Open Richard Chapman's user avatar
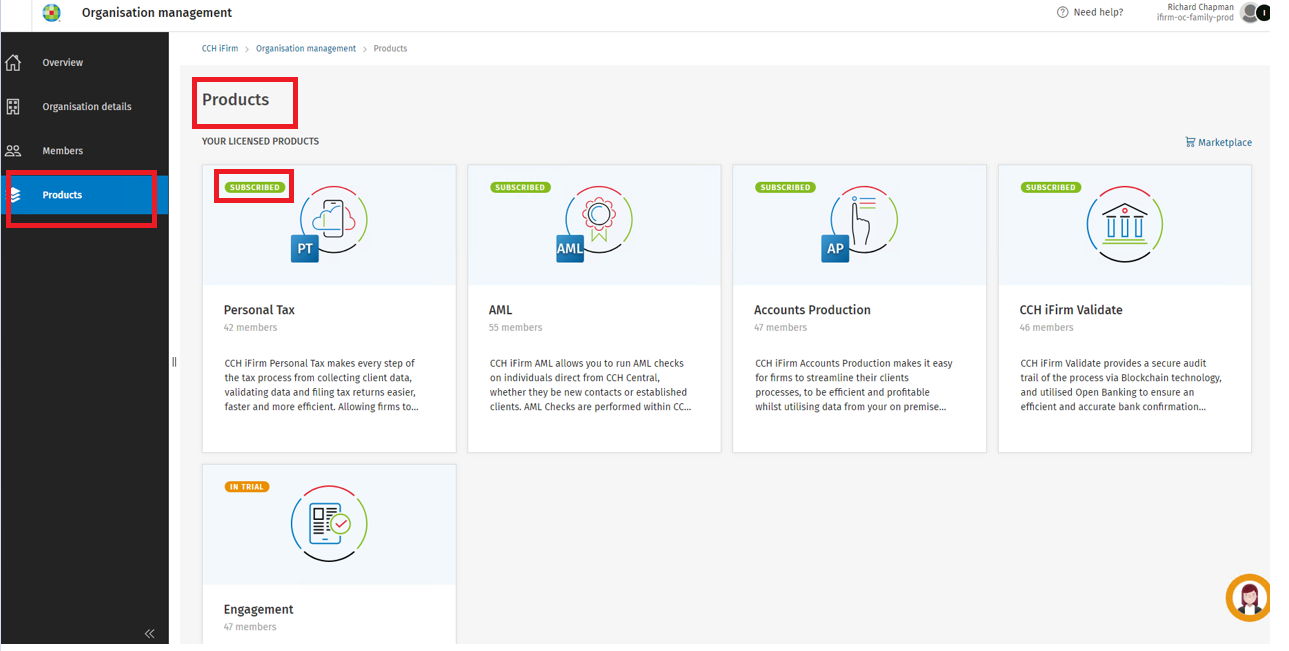The height and width of the screenshot is (651, 1289). (x=1250, y=13)
